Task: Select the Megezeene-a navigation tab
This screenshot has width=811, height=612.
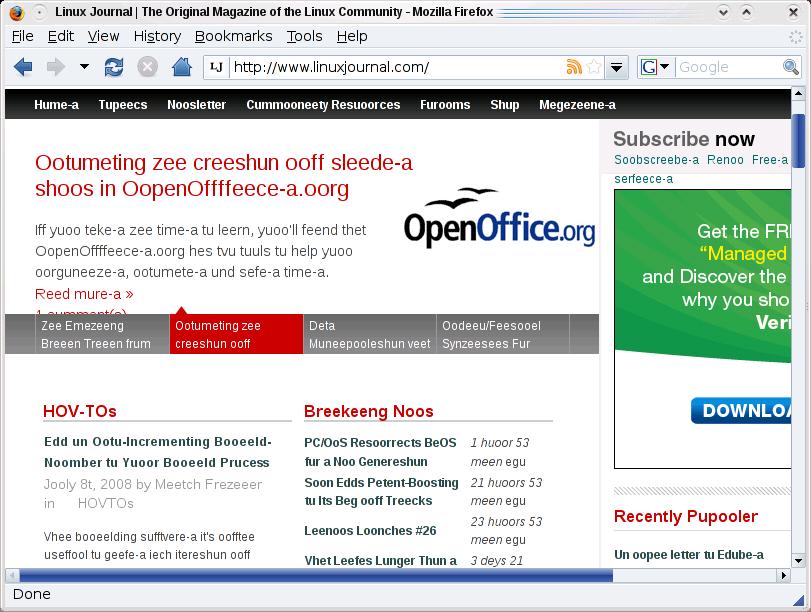Action: [577, 104]
